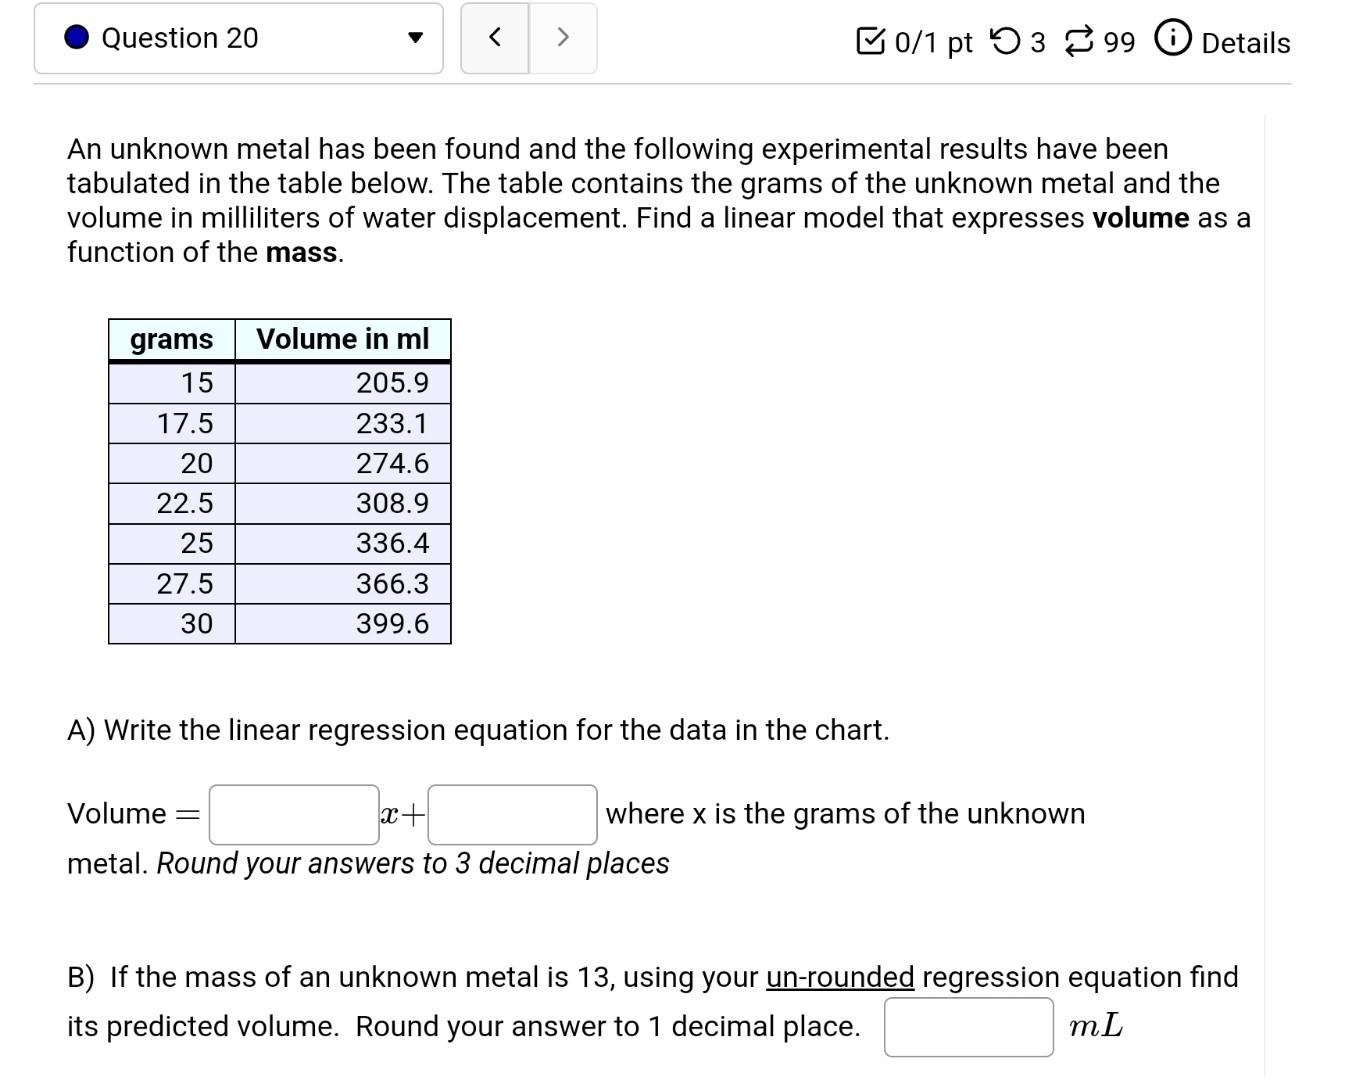The height and width of the screenshot is (1080, 1370).
Task: Select the table cell showing 399.6
Action: coord(343,624)
